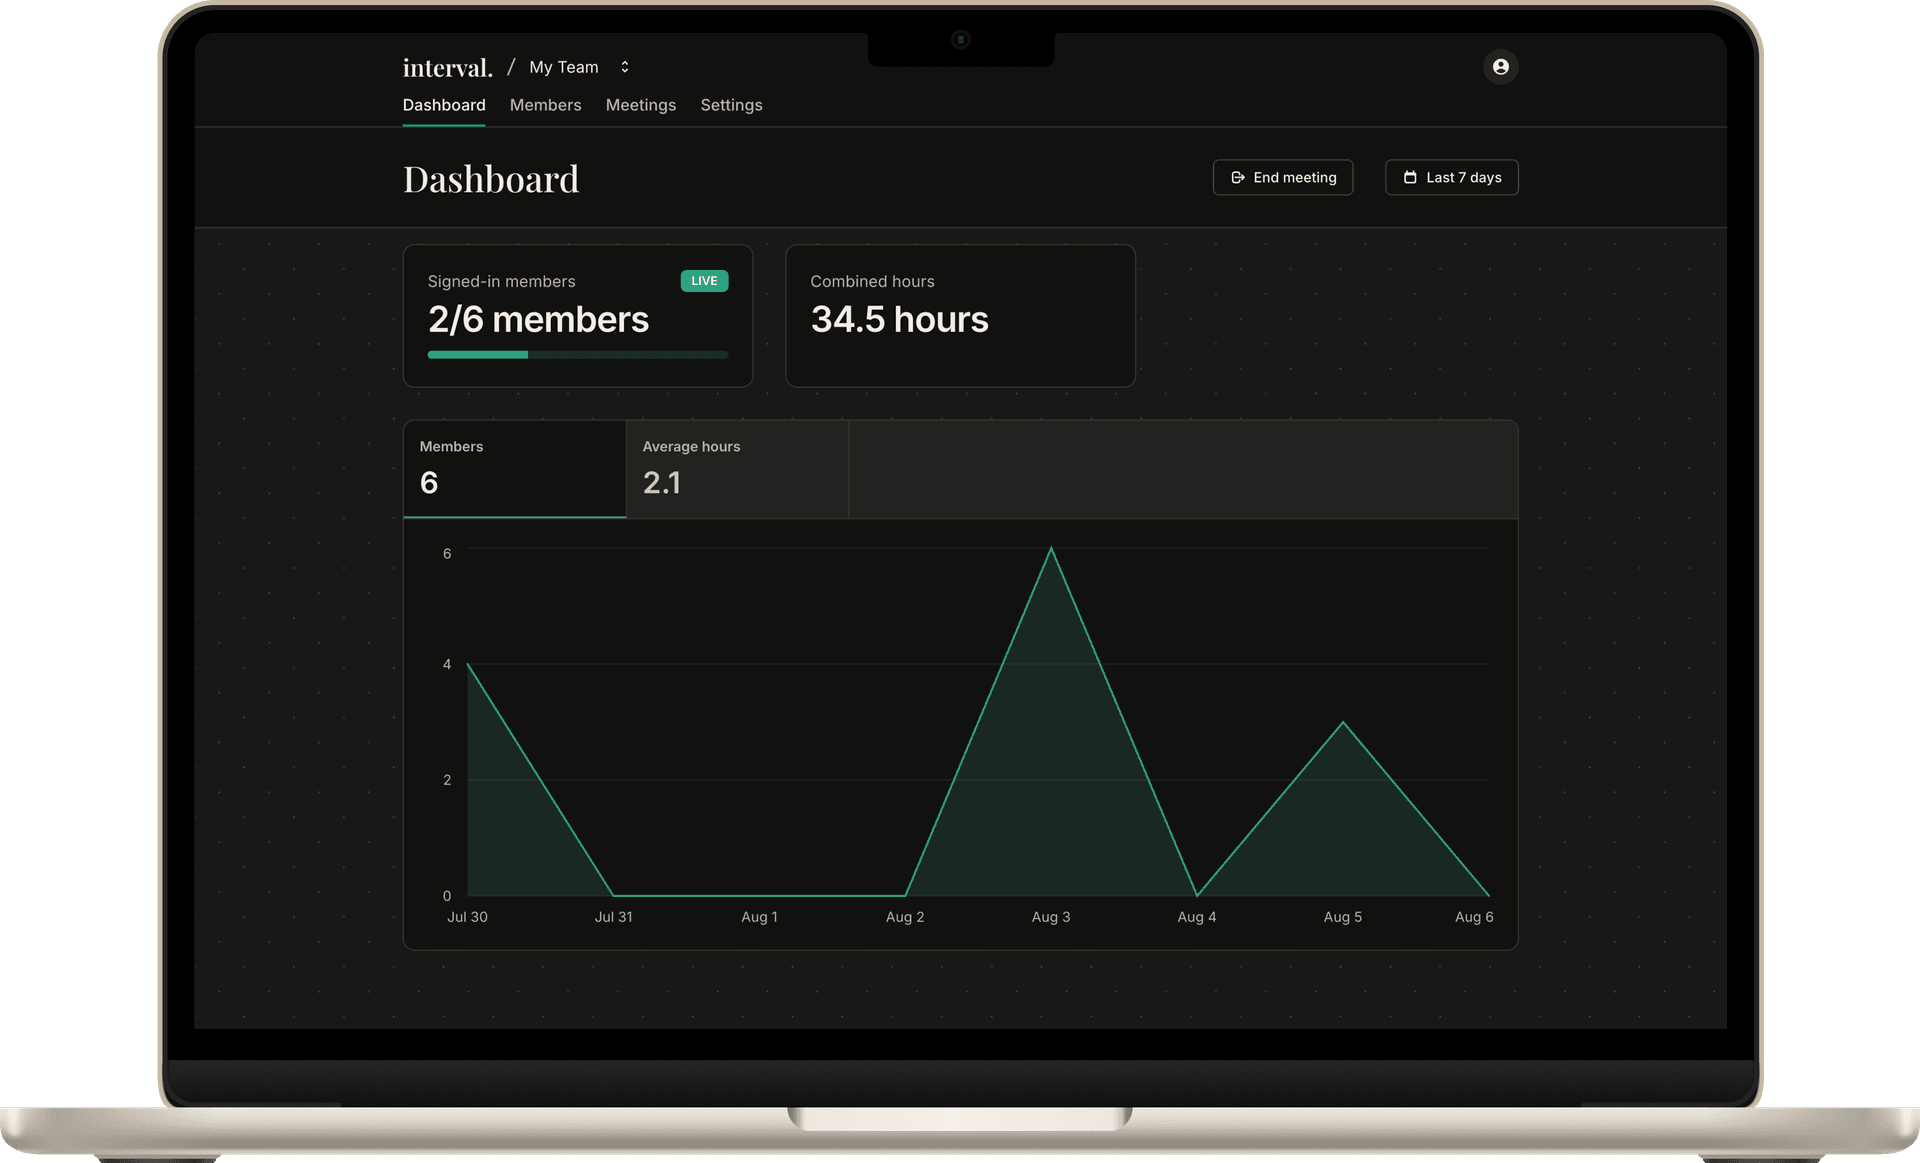Screen dimensions: 1920x1163
Task: Click the Aug 3 peak on the chart
Action: (x=1051, y=550)
